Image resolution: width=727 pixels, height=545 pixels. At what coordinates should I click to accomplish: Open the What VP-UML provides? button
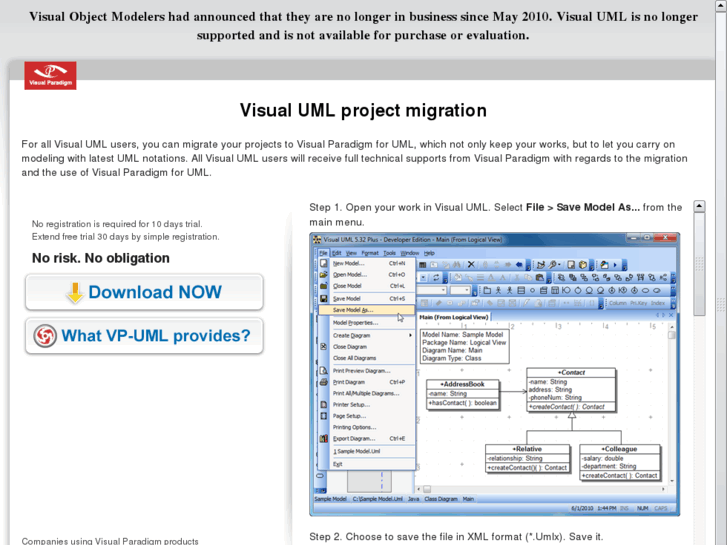pos(144,336)
